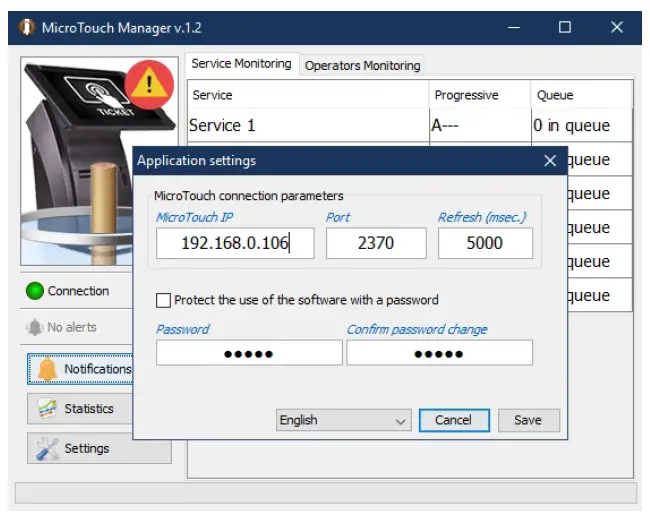The height and width of the screenshot is (519, 650).
Task: Close the MicroTouch Manager window
Action: tap(616, 27)
